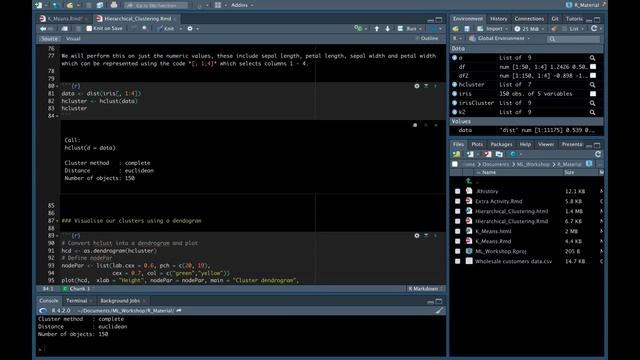
Task: Switch editor to Visual mode
Action: click(x=73, y=39)
